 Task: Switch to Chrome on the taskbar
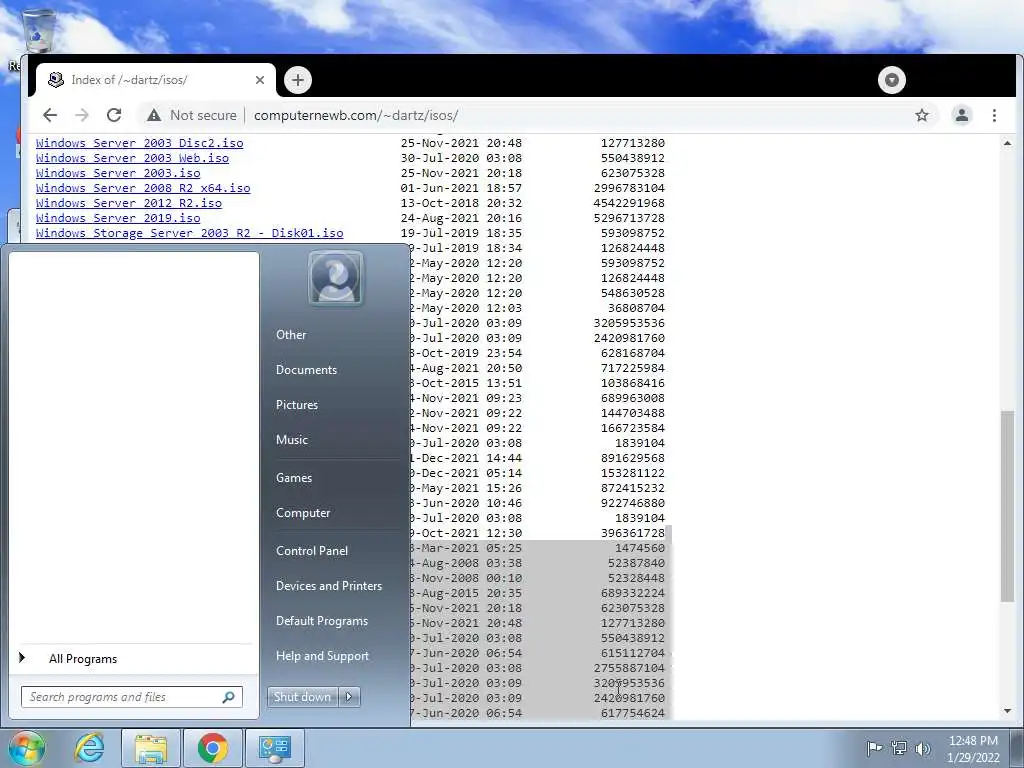point(212,748)
